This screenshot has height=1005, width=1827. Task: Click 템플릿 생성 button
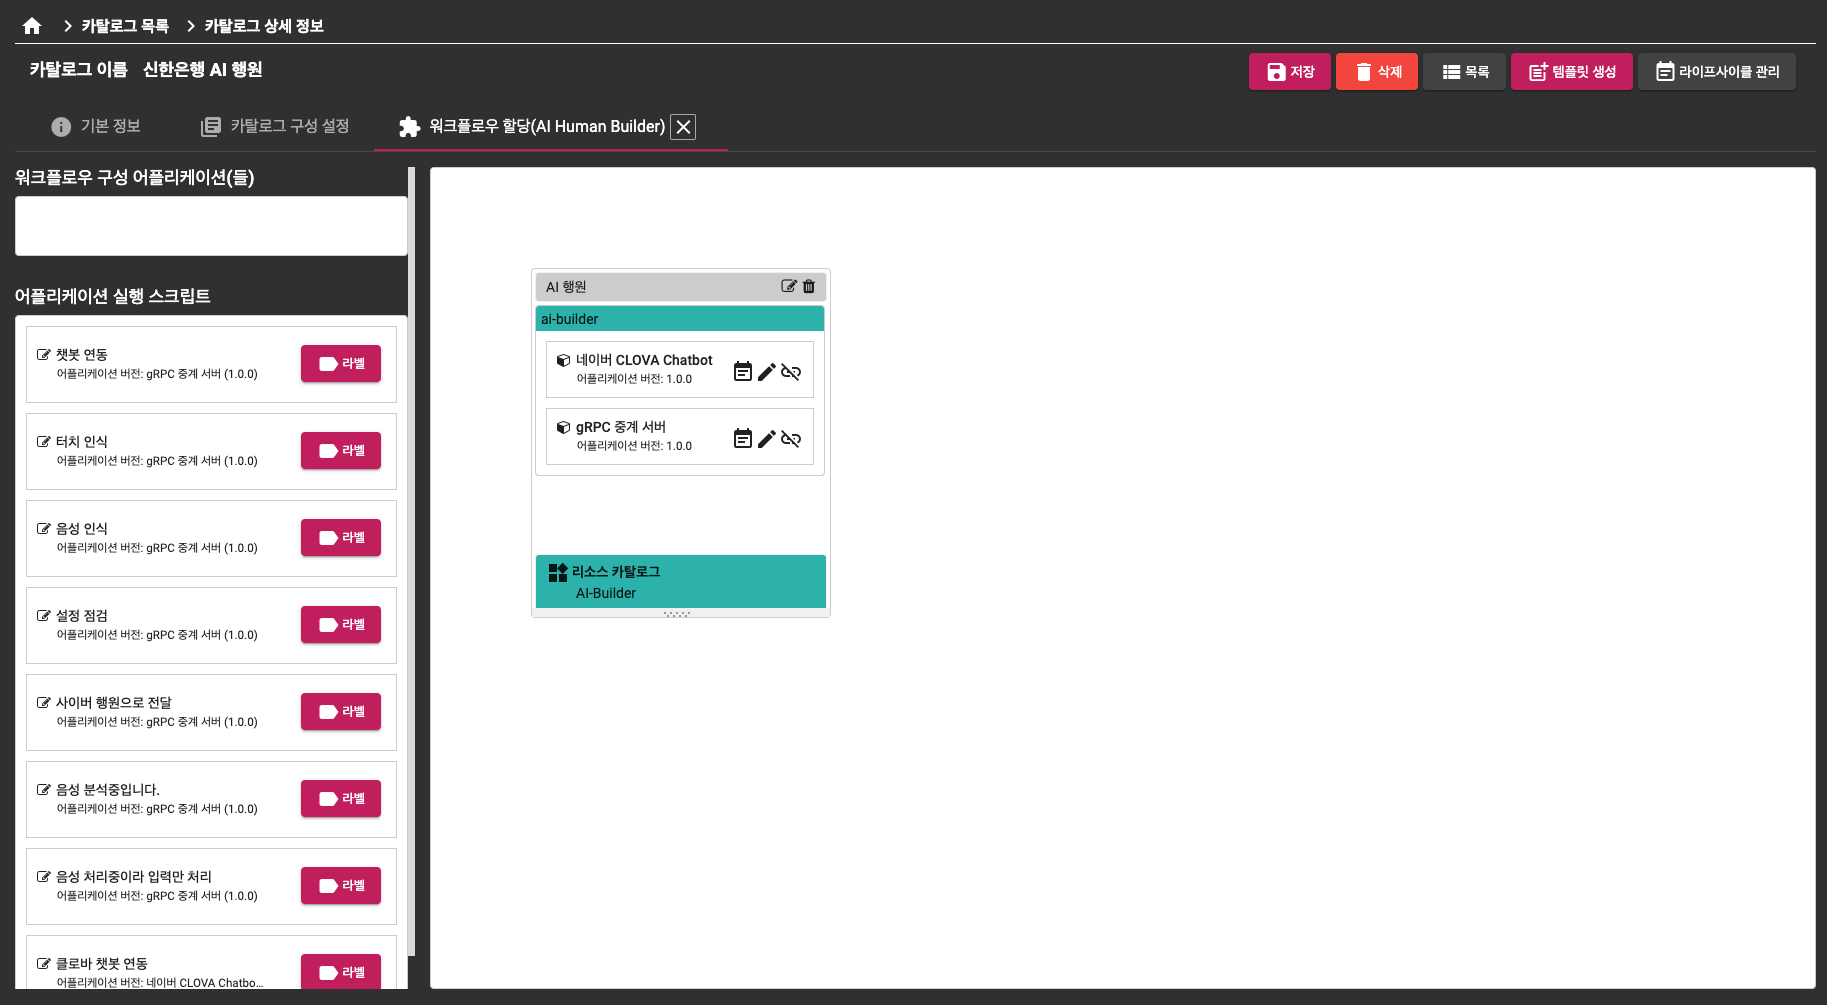tap(1571, 72)
